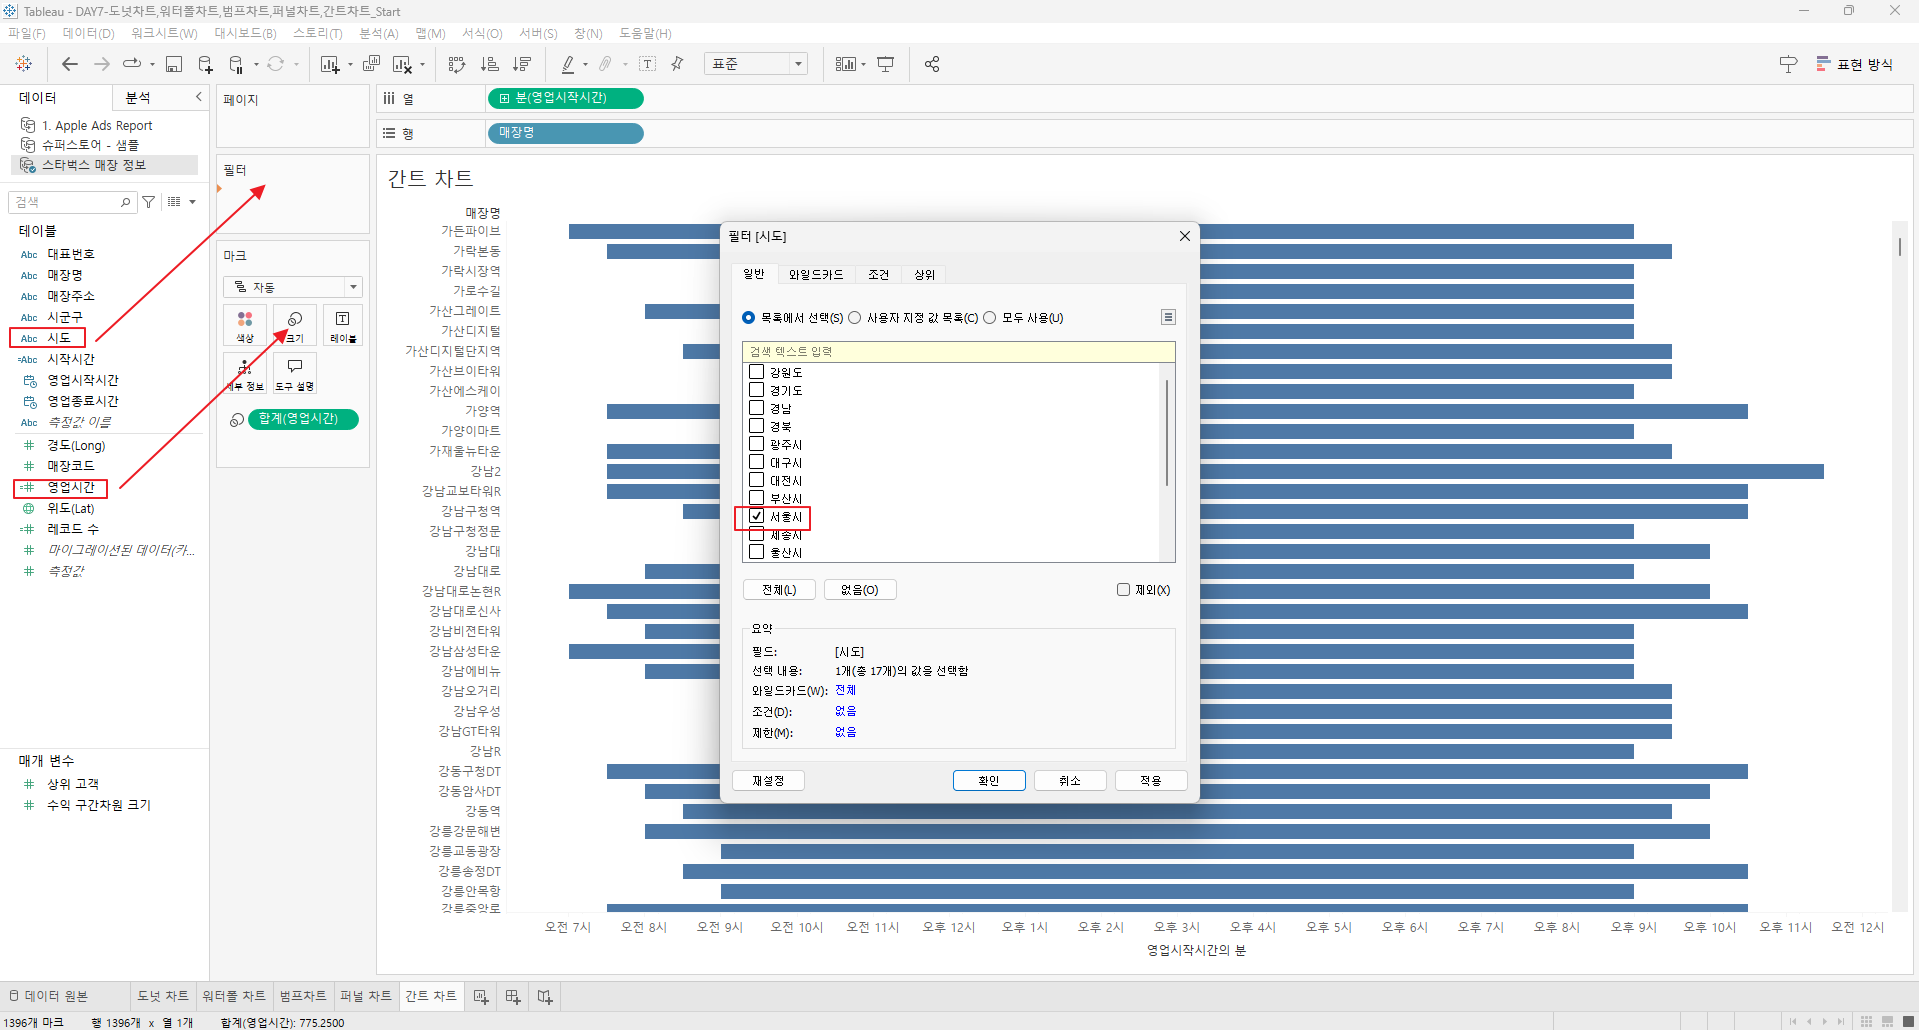Open the 분석(A) menu
The height and width of the screenshot is (1030, 1919).
tap(379, 33)
